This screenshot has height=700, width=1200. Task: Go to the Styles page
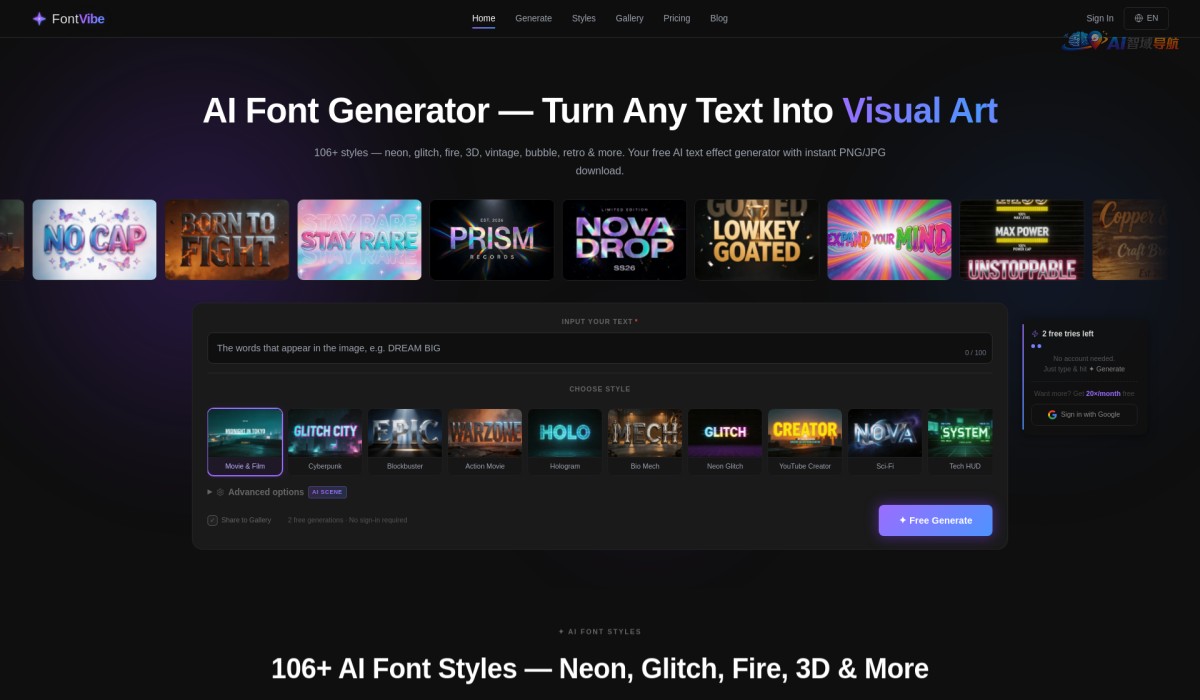coord(584,18)
